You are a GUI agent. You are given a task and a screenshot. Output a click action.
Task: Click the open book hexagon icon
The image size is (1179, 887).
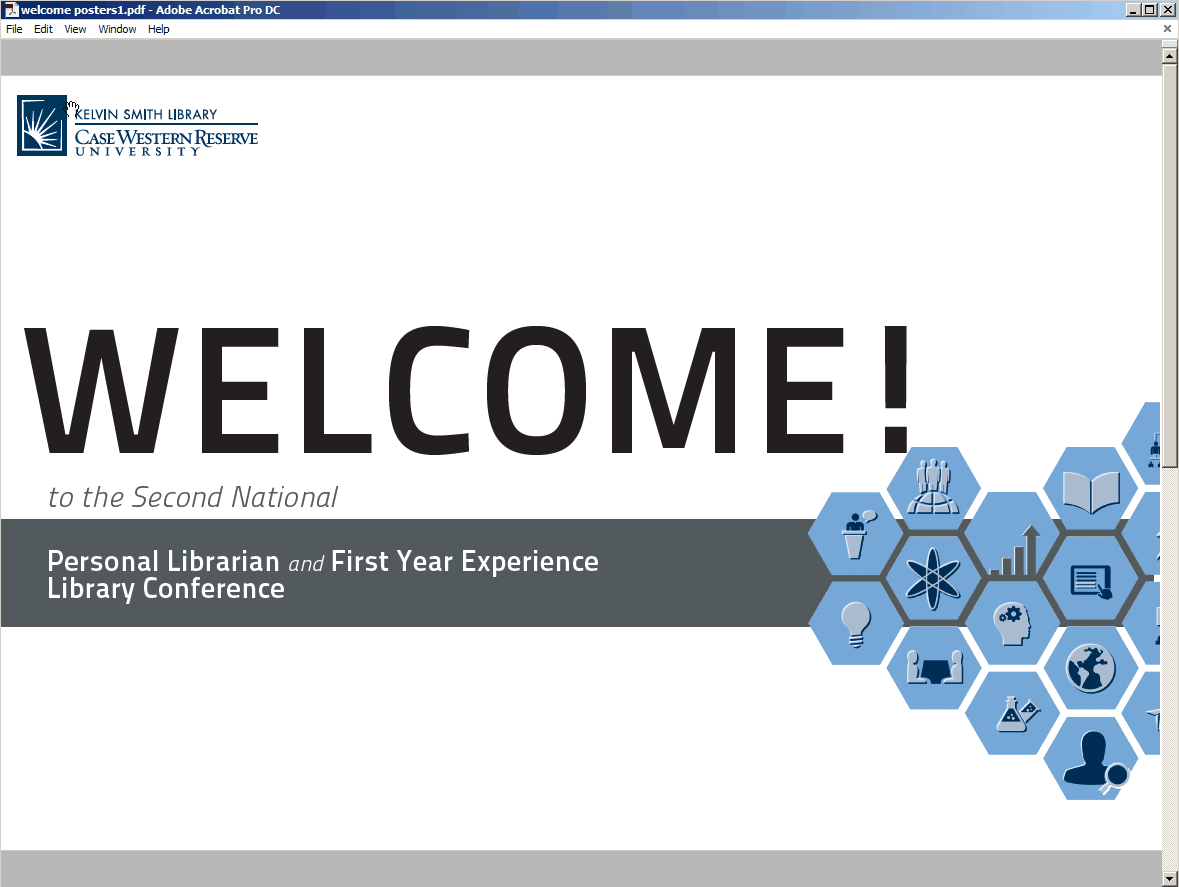pyautogui.click(x=1091, y=489)
